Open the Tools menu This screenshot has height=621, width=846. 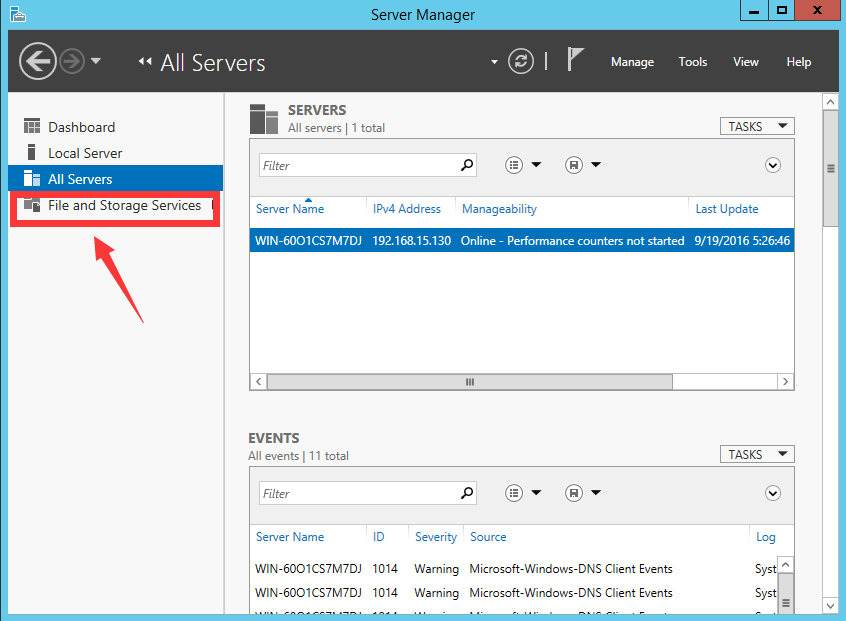click(693, 61)
